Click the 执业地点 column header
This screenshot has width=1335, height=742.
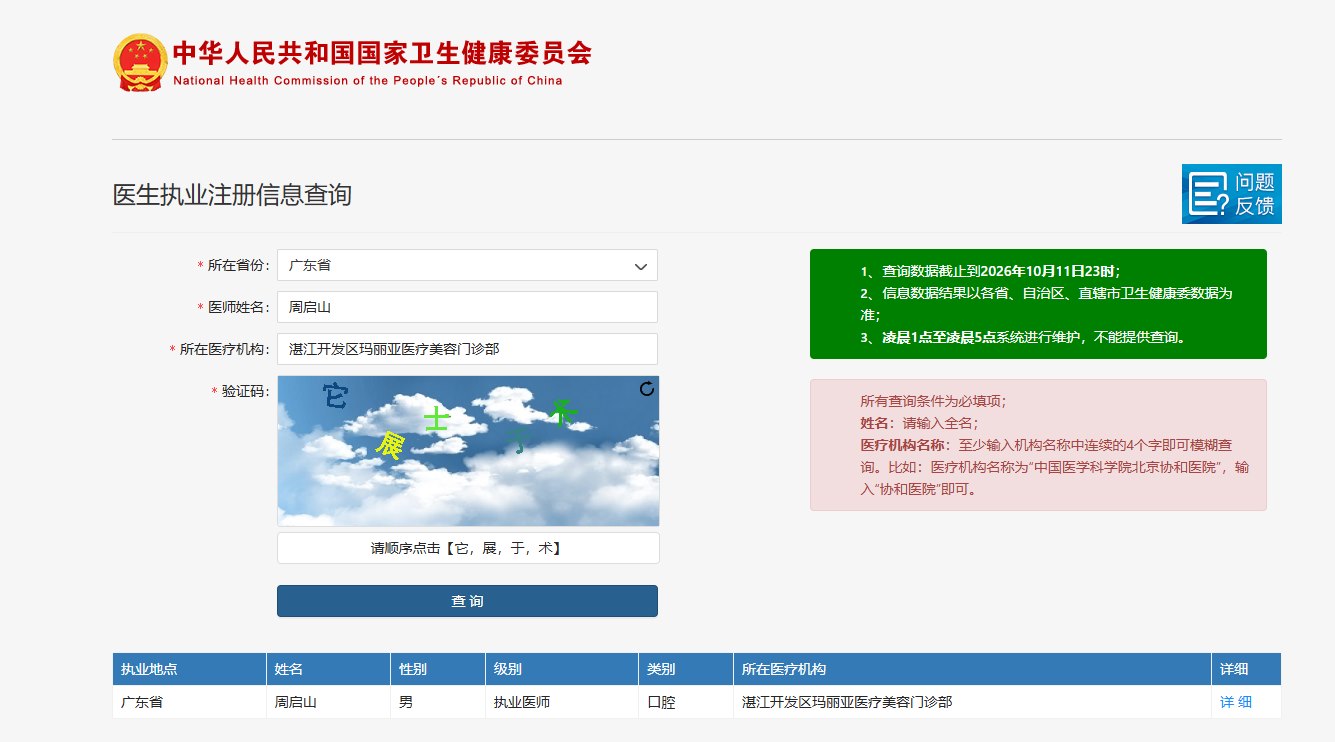pos(189,669)
